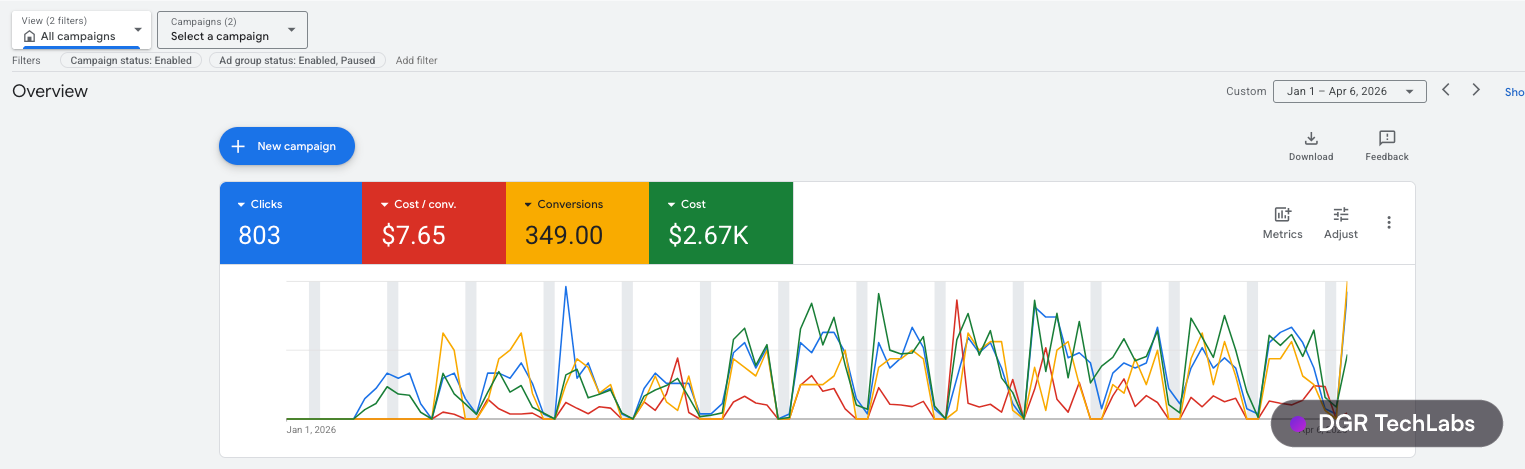Screen dimensions: 1525x469
Task: Go to next date range arrow
Action: point(1476,90)
